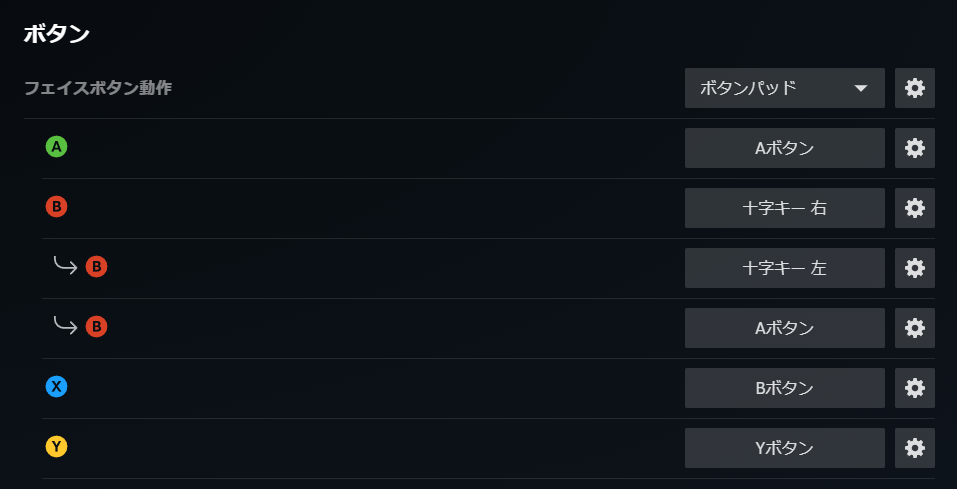
Task: Open gear settings next to 十字キー 右
Action: point(914,208)
